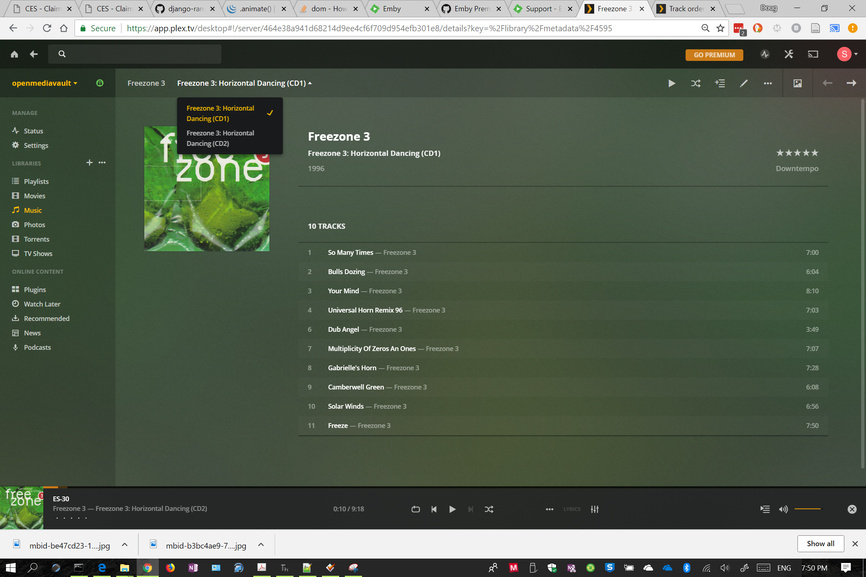Screen dimensions: 866x577
Task: Click the now playing cover thumbnail
Action: tap(22, 509)
